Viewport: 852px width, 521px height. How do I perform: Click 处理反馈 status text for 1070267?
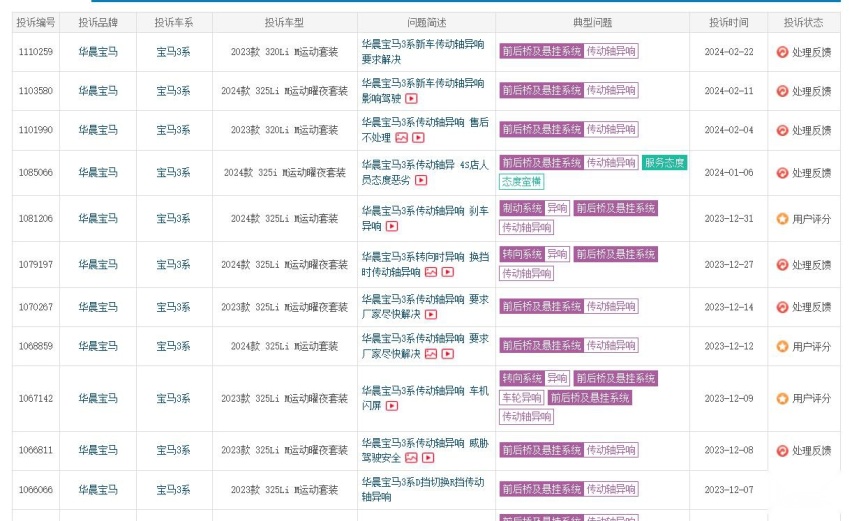pos(812,307)
